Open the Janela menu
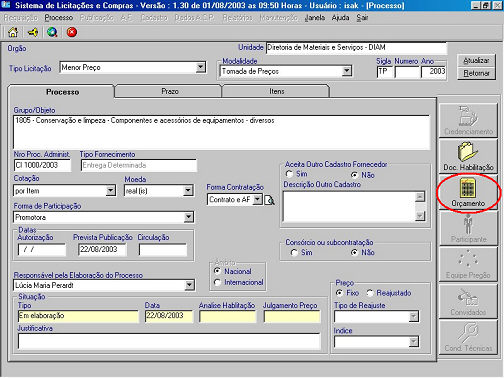Image resolution: width=504 pixels, height=378 pixels. point(315,17)
